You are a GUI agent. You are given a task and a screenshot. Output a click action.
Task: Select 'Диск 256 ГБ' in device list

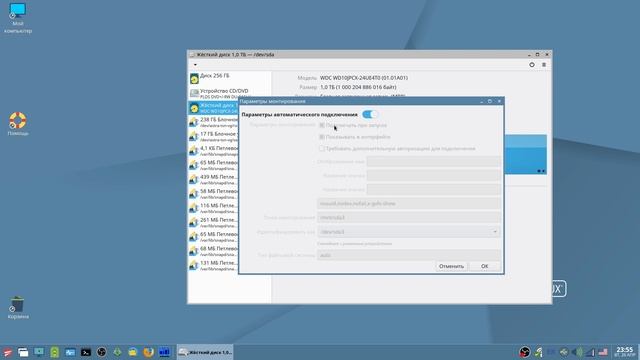[x=229, y=78]
